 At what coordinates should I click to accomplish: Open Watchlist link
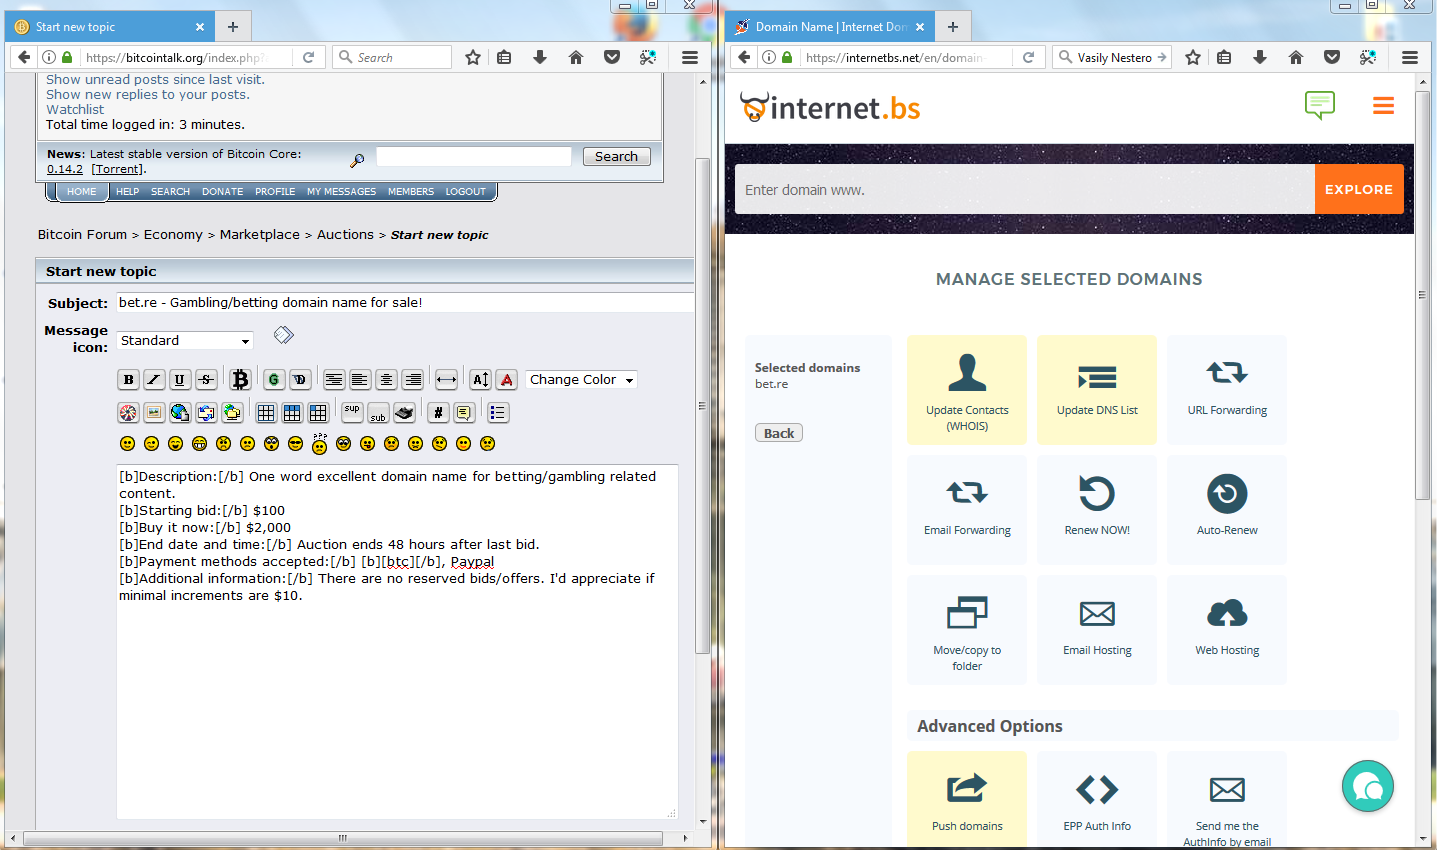75,109
